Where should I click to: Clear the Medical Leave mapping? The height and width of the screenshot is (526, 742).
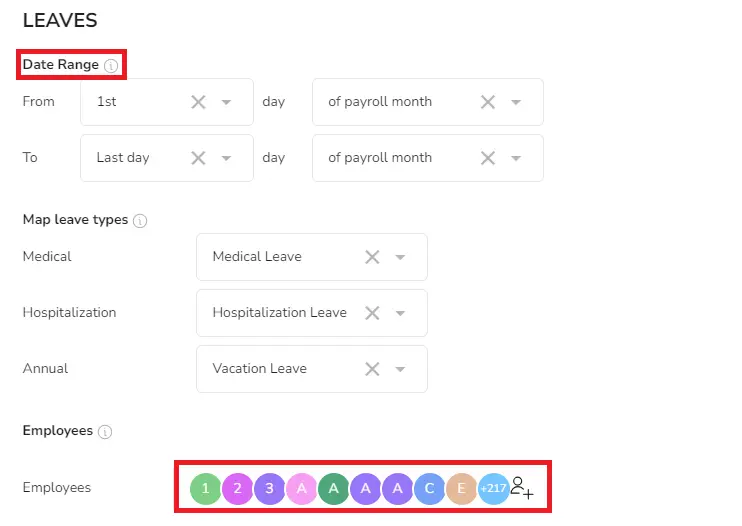click(372, 257)
